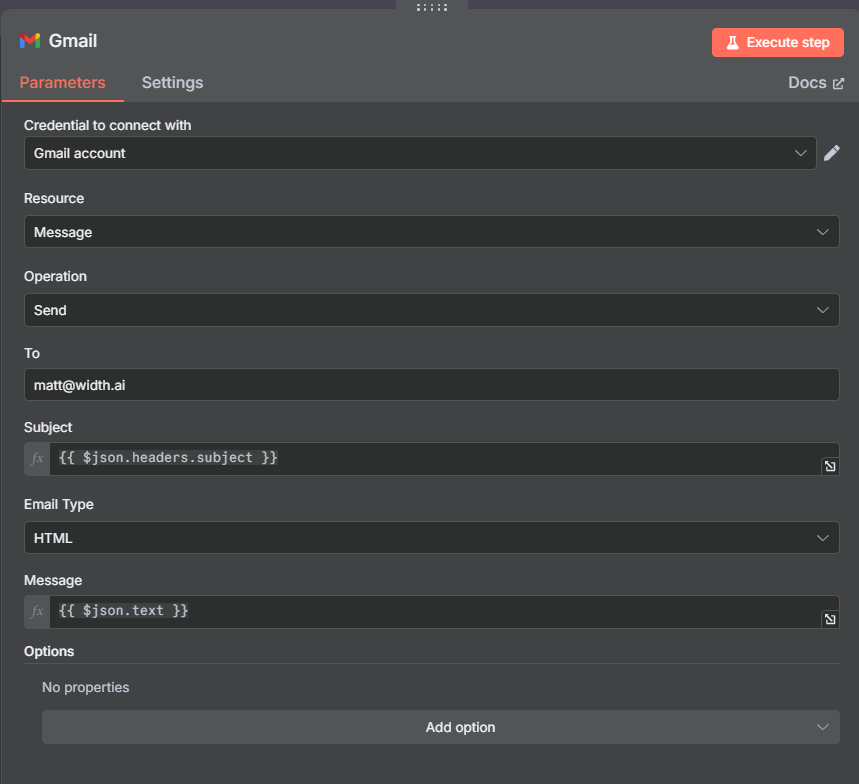Click the 'No properties' text

click(85, 688)
